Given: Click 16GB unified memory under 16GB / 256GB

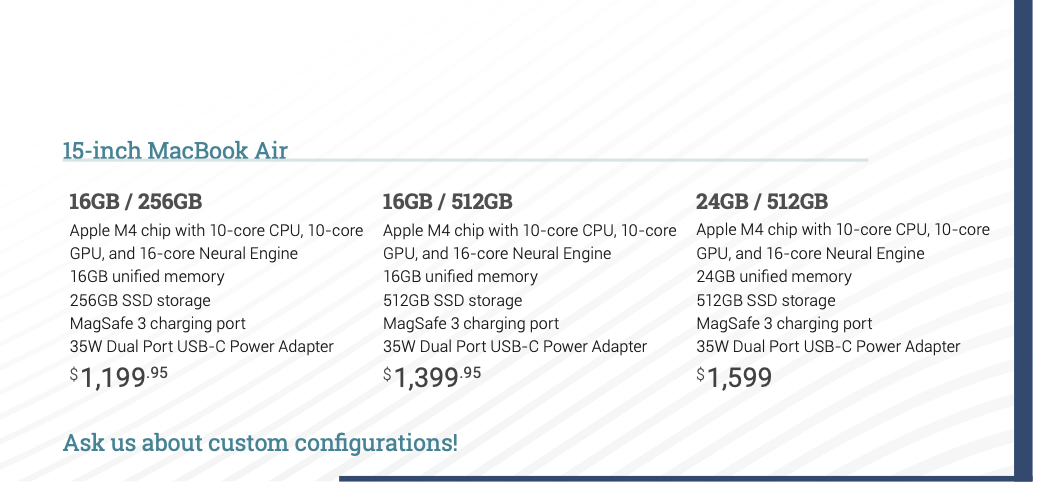Looking at the screenshot, I should tap(147, 277).
